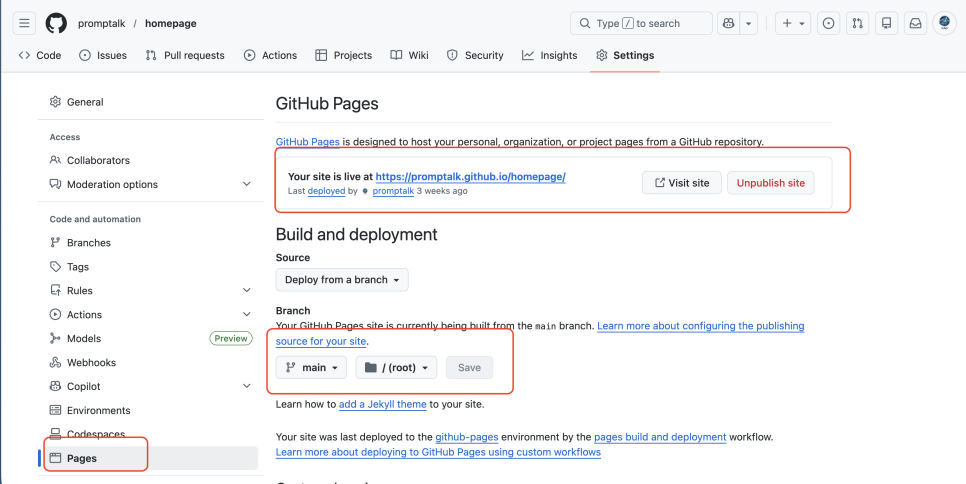Select the Settings tab
The image size is (966, 484).
(625, 55)
